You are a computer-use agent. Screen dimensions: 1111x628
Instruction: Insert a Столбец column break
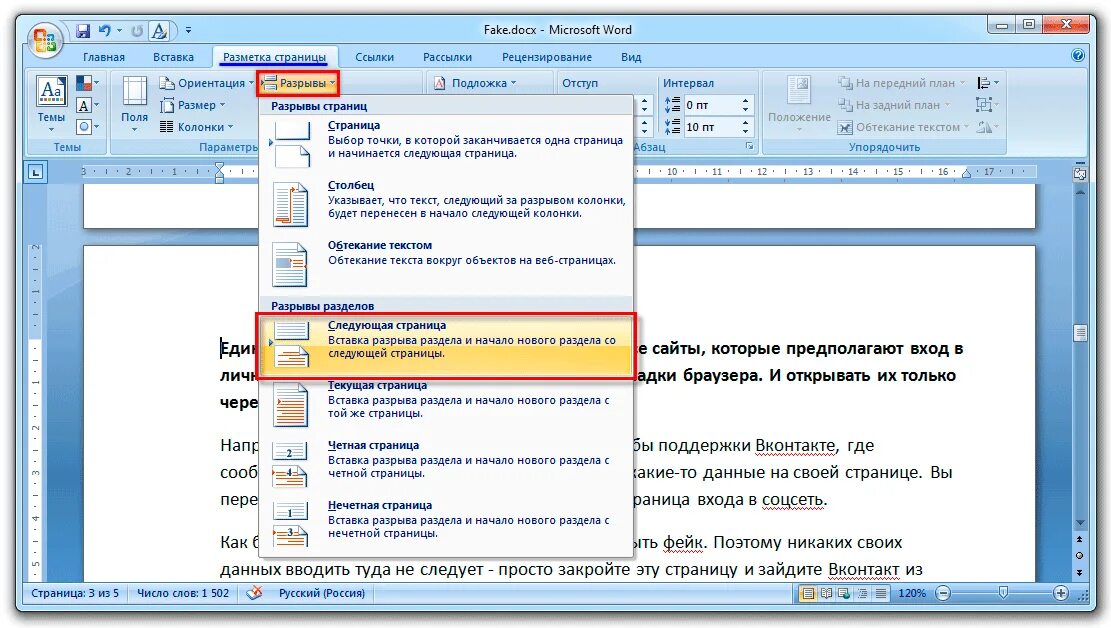pos(446,205)
